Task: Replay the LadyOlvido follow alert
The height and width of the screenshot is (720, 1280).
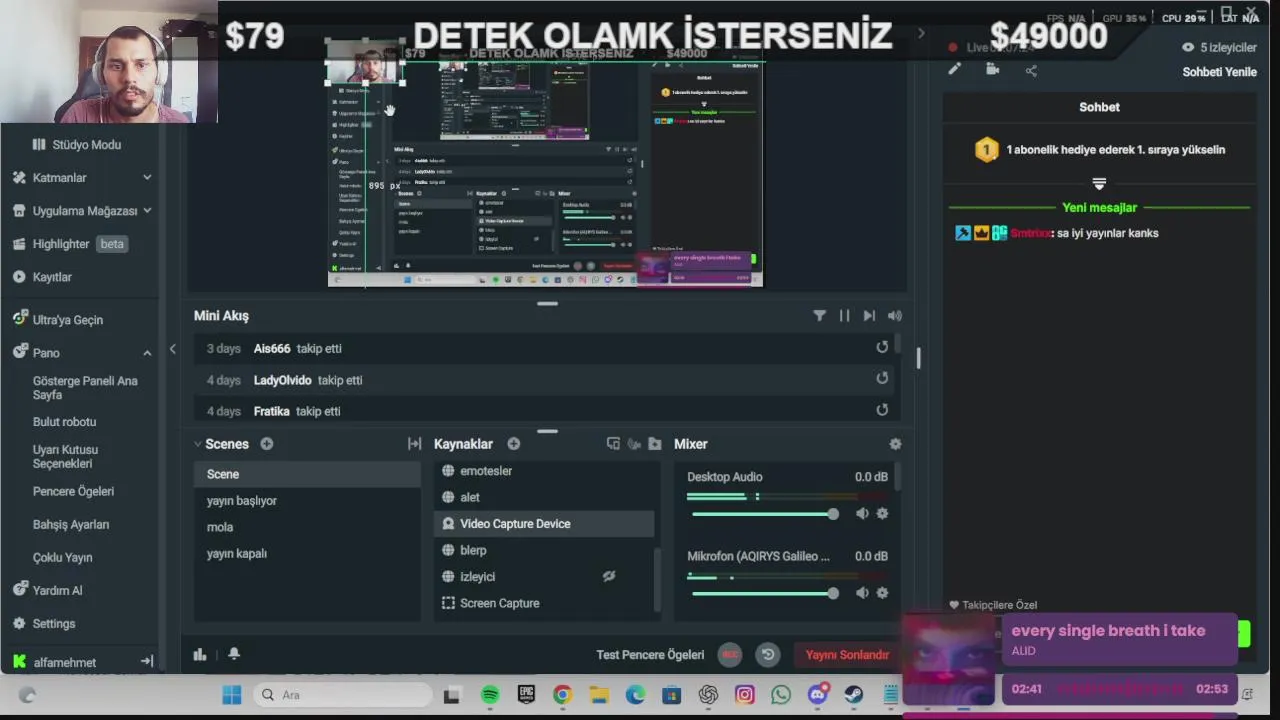Action: [882, 378]
